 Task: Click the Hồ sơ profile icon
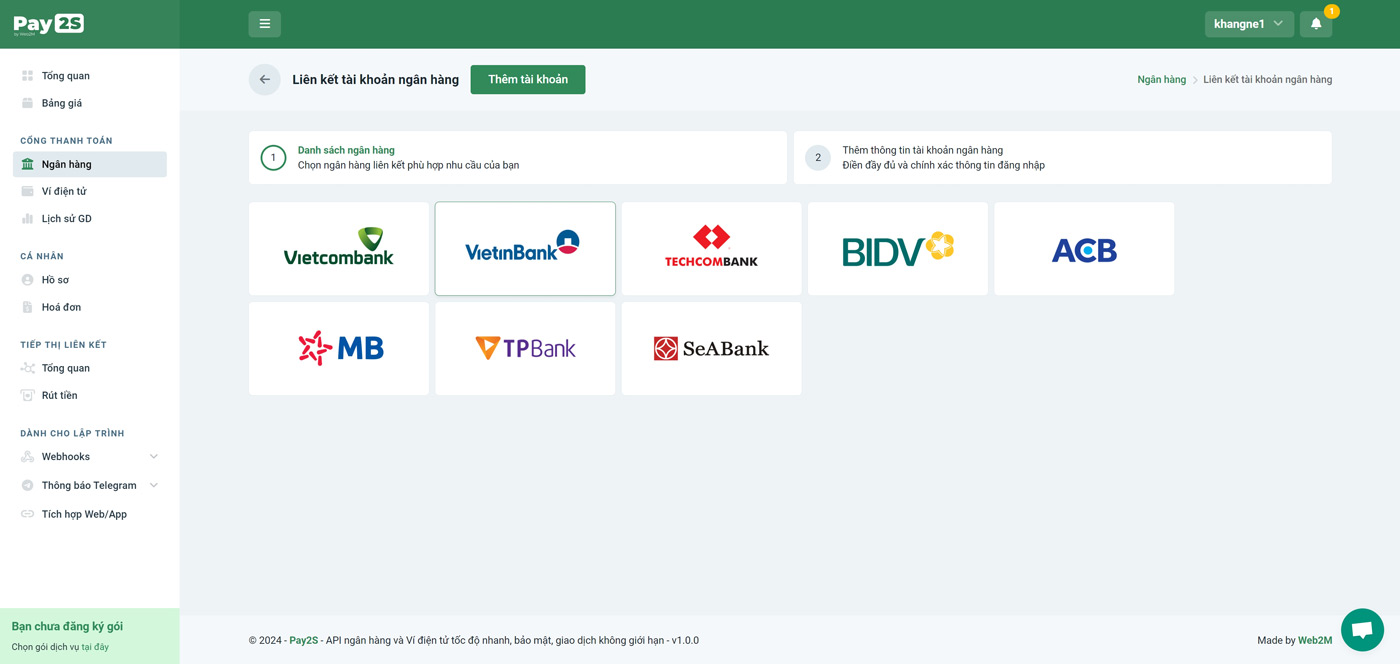coord(28,280)
